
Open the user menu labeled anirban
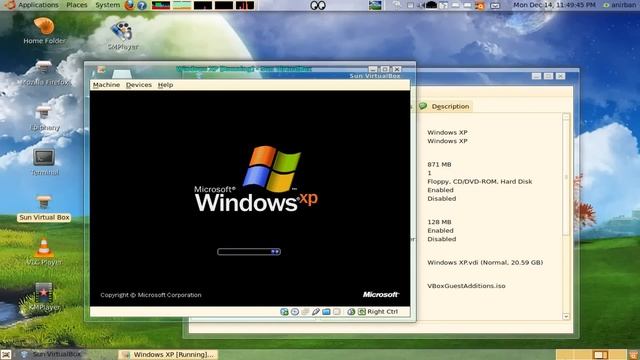pos(620,5)
